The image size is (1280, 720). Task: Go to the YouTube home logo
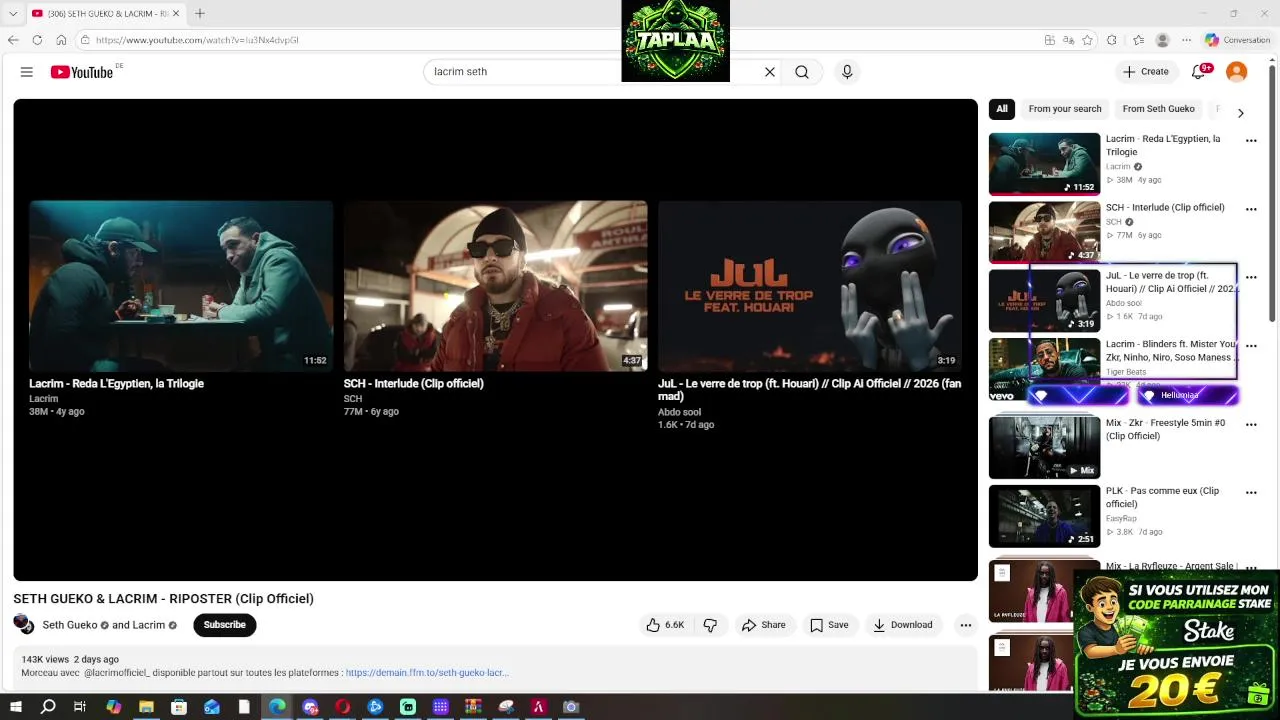click(82, 72)
